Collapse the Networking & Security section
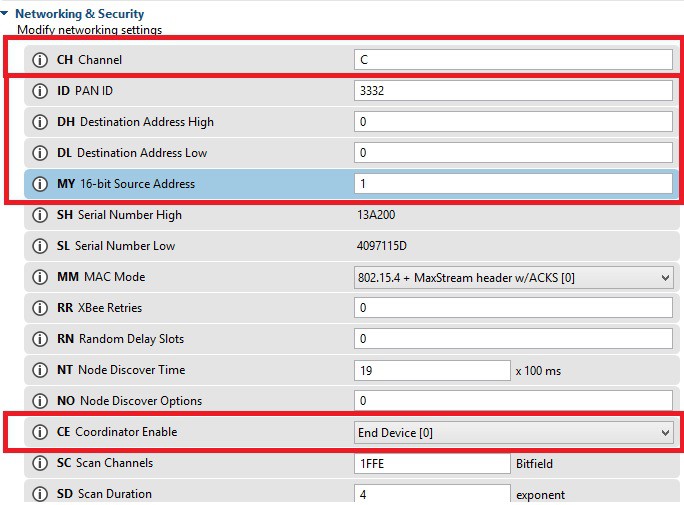 point(6,14)
